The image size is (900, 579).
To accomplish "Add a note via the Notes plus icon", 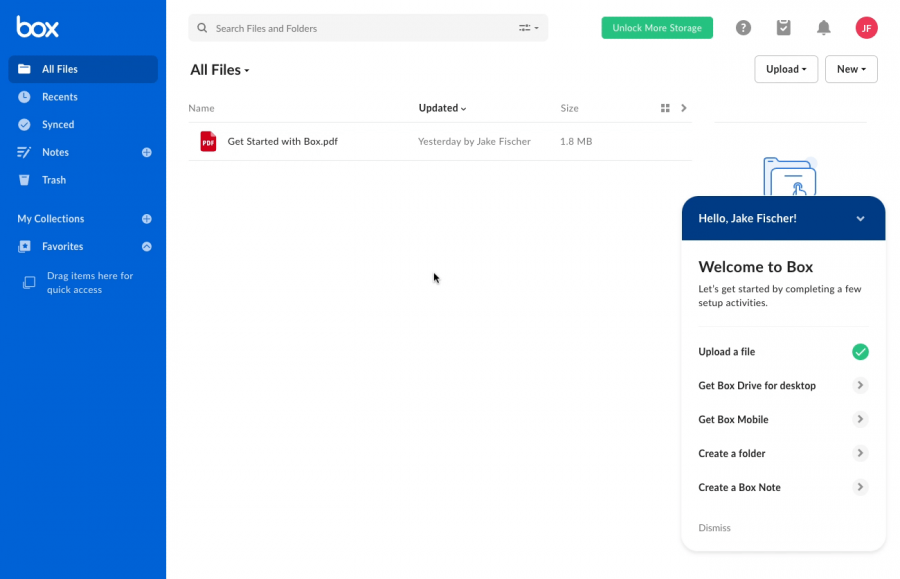I will [x=147, y=152].
